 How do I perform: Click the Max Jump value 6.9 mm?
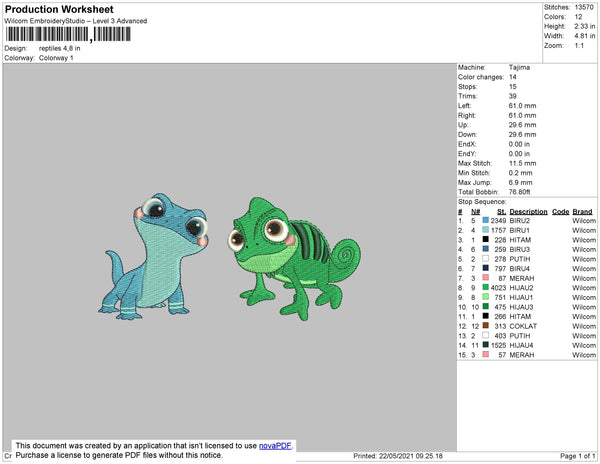[x=520, y=182]
